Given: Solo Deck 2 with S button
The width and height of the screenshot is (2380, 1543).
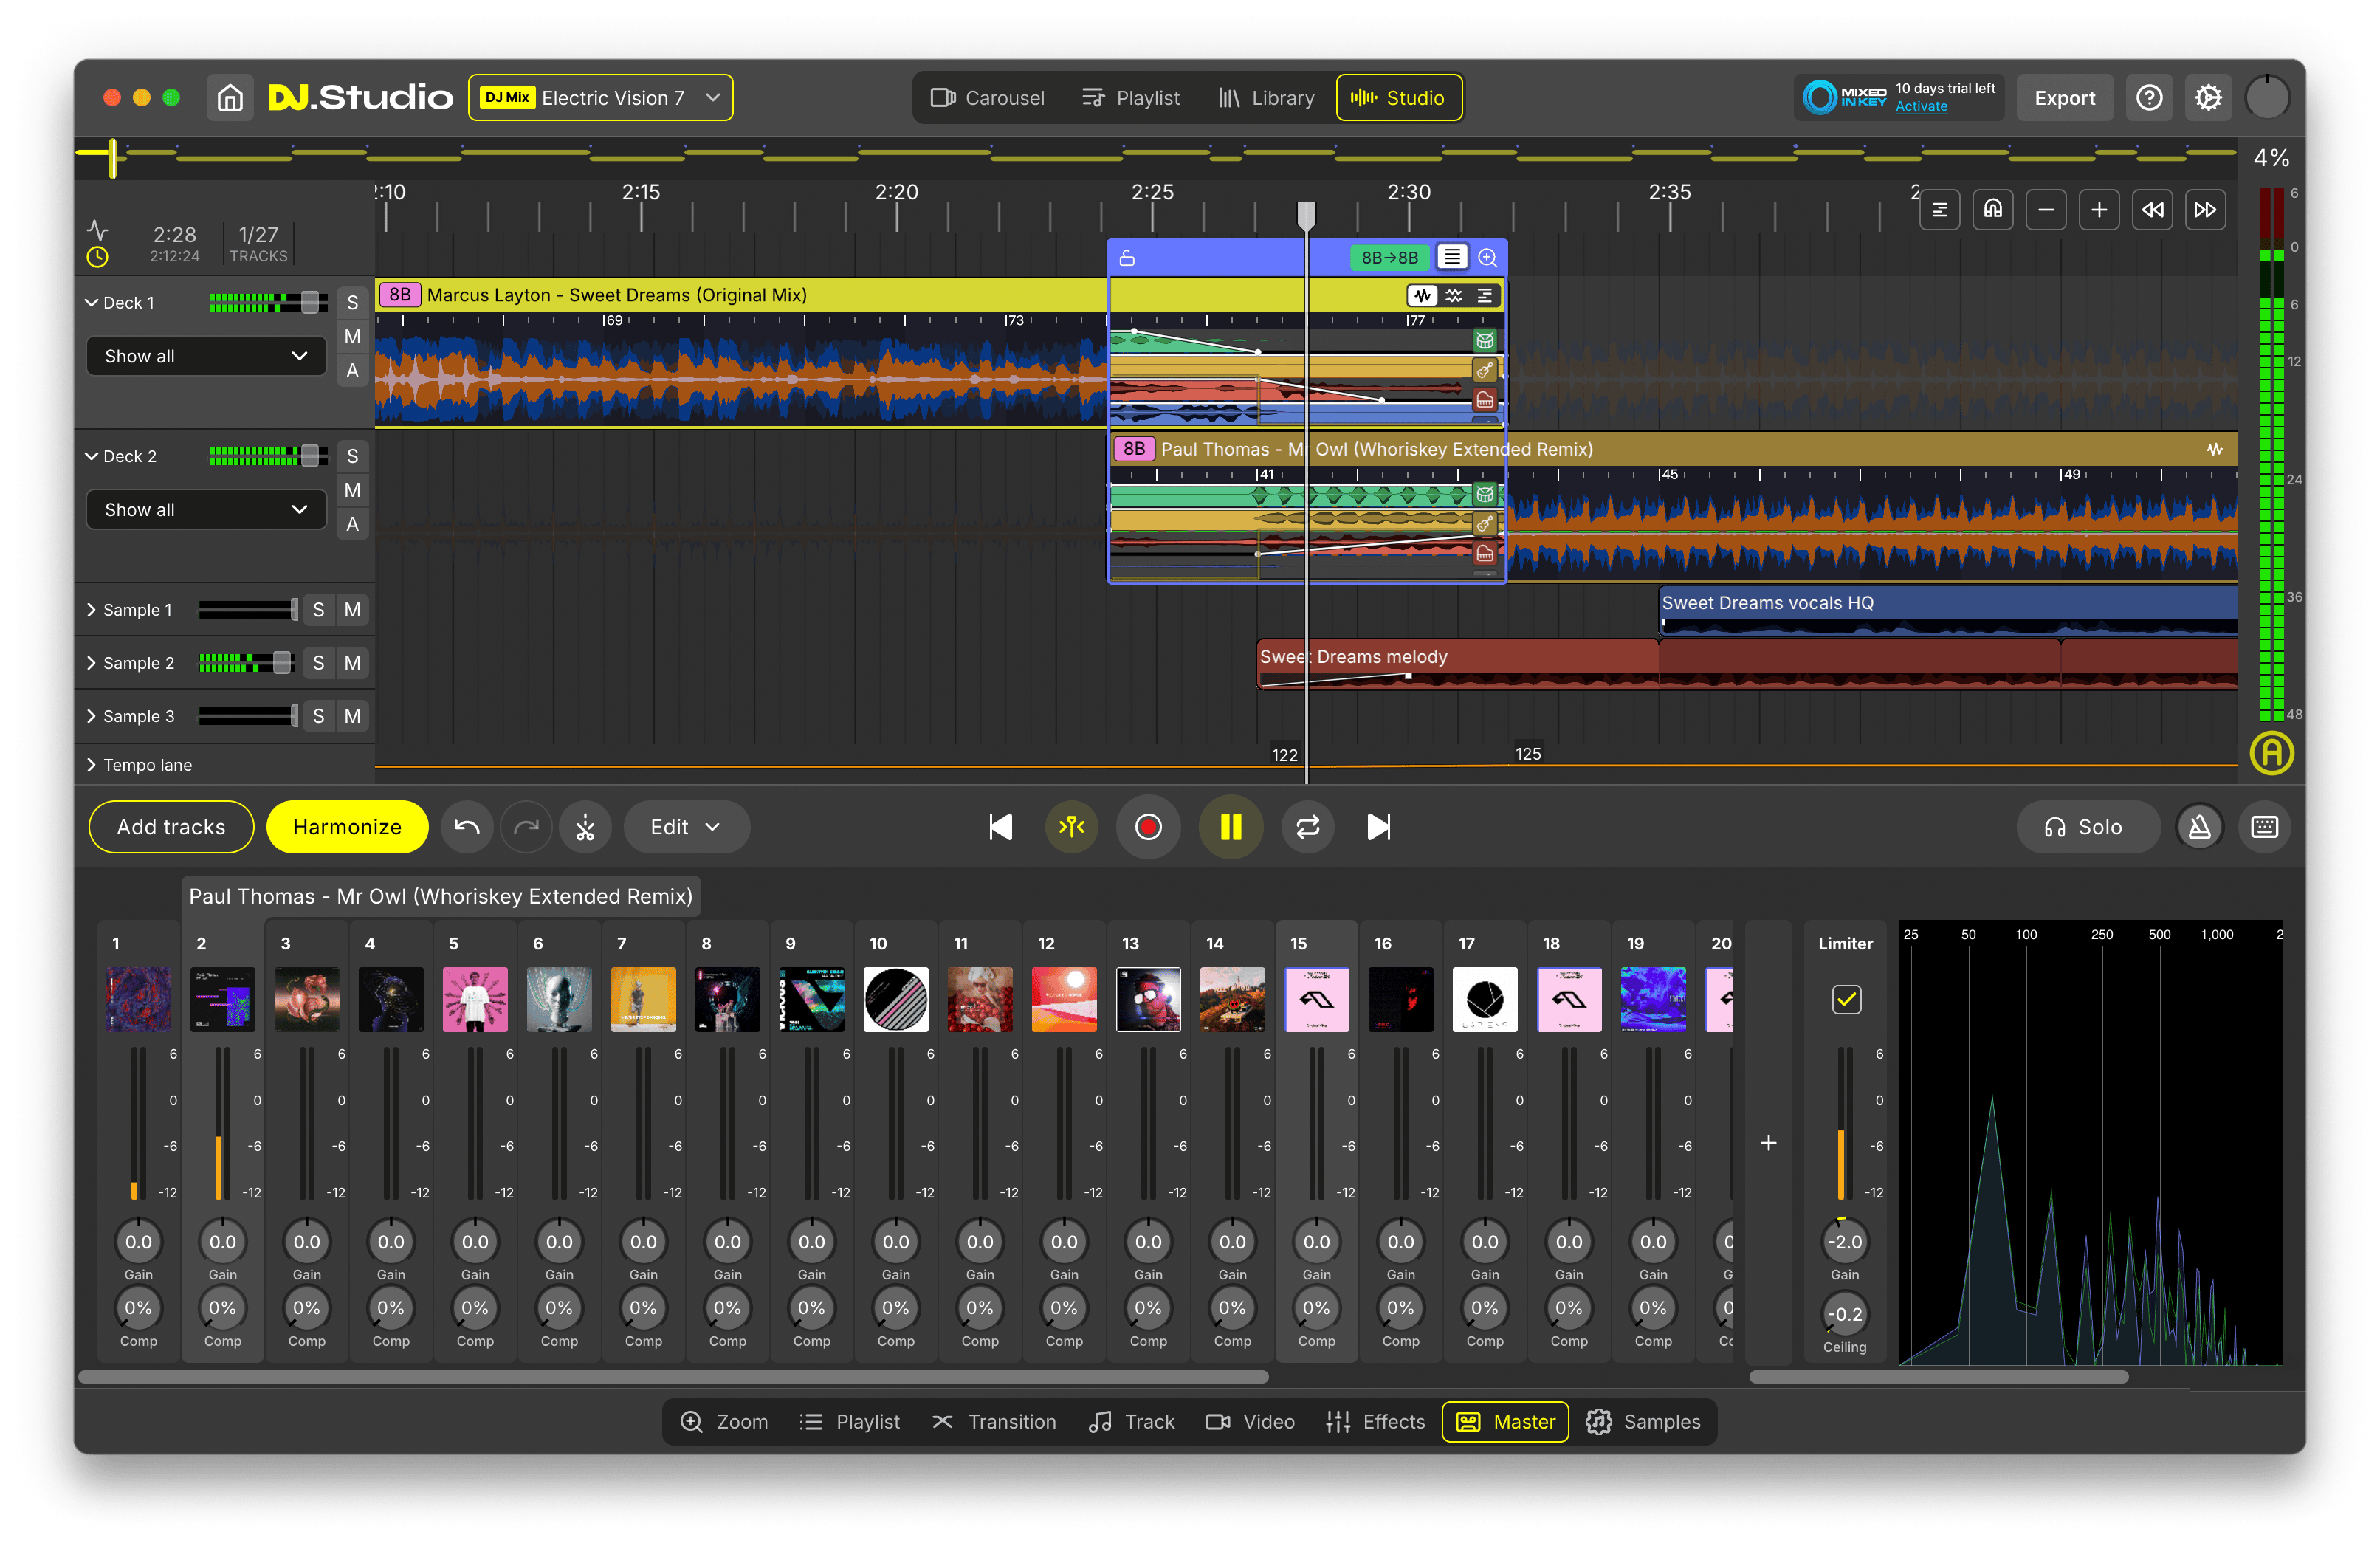Looking at the screenshot, I should 352,456.
